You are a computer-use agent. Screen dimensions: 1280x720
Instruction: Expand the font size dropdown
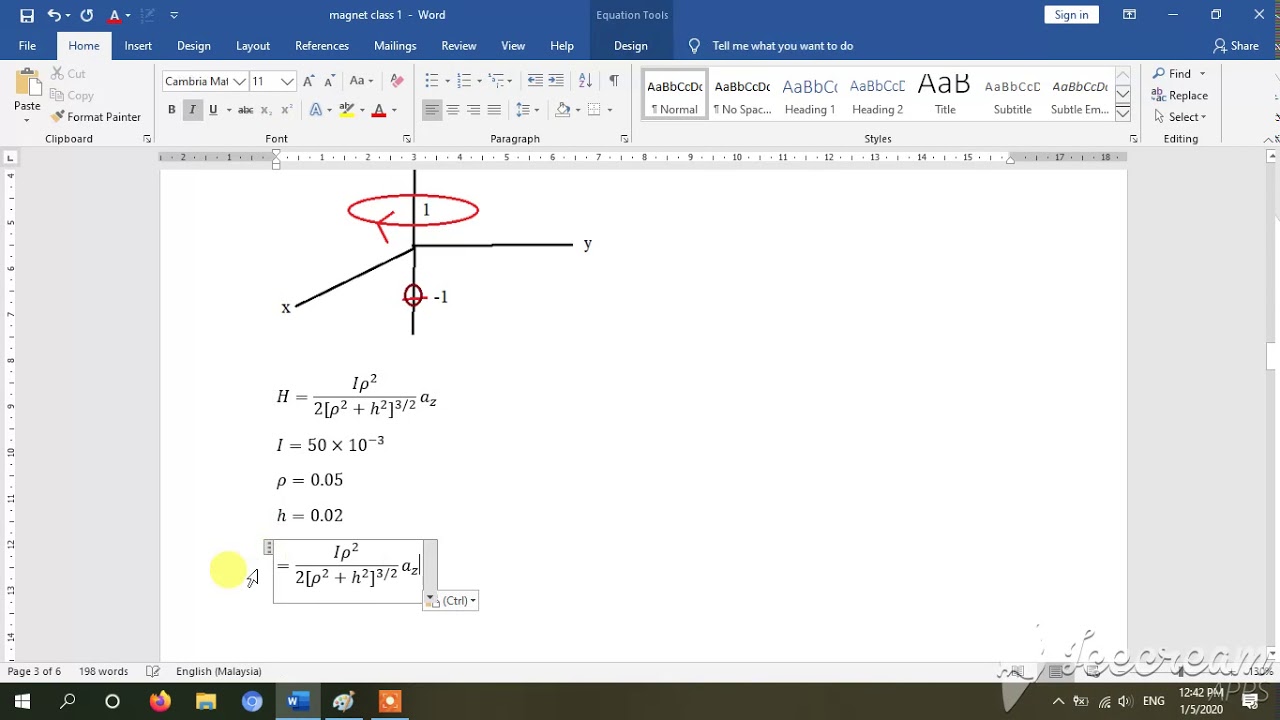point(288,82)
